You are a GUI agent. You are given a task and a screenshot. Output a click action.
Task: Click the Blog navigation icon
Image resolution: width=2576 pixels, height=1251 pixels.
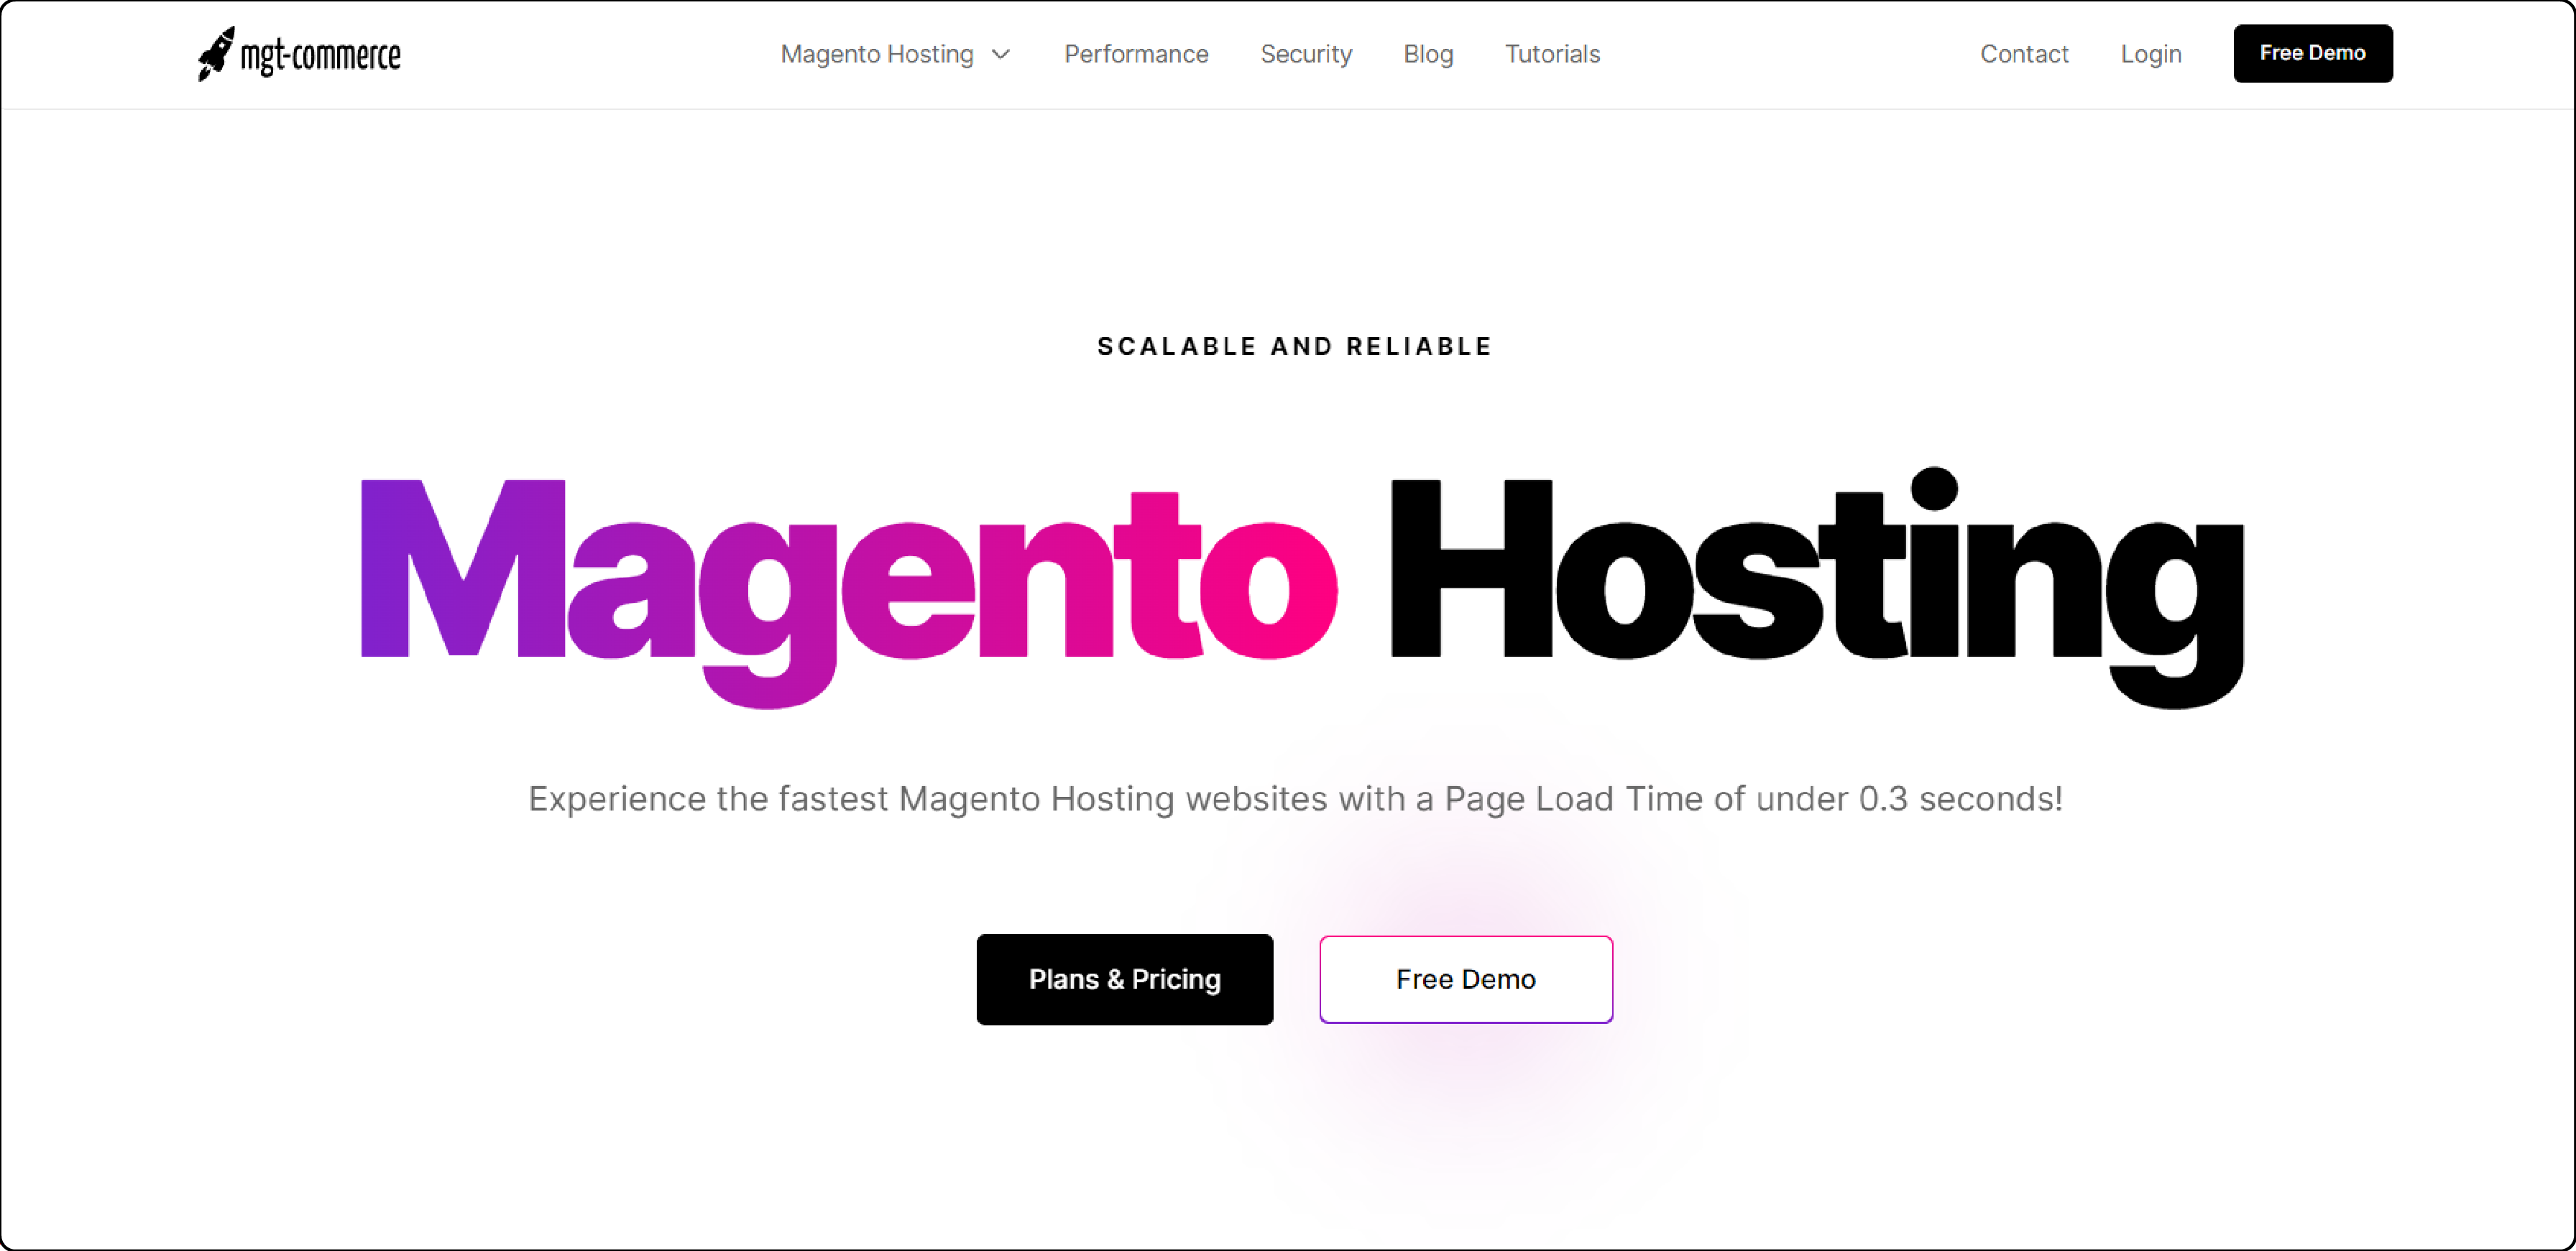[x=1427, y=52]
